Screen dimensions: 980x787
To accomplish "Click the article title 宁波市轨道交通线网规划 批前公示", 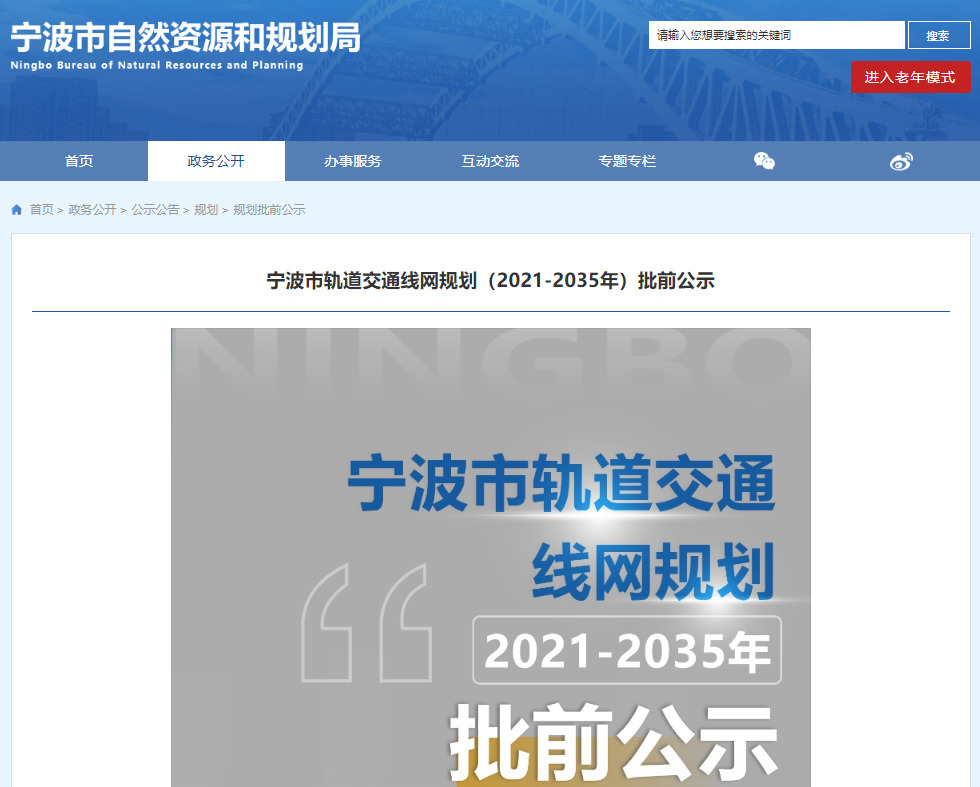I will coord(491,281).
